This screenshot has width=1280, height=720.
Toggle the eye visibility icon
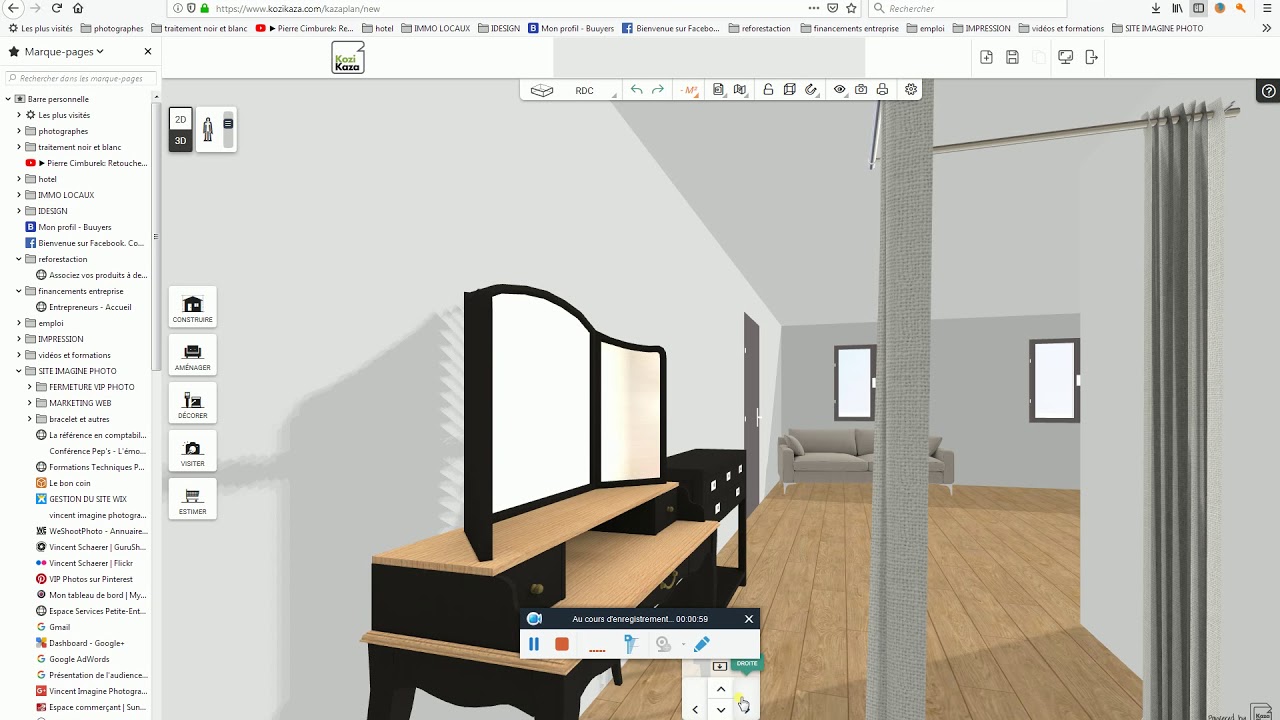pyautogui.click(x=840, y=90)
